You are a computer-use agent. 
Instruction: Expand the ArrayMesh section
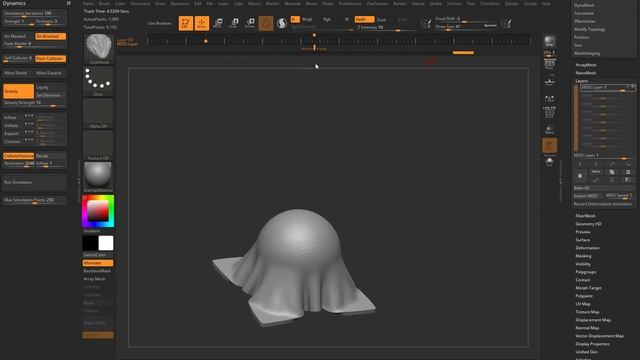point(586,65)
